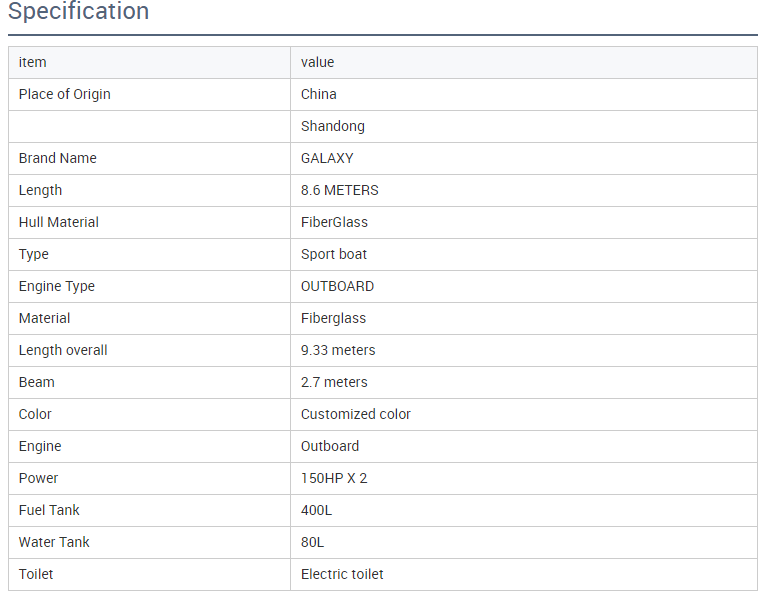Image resolution: width=763 pixels, height=596 pixels.
Task: Click the Shandong value cell
Action: 333,126
